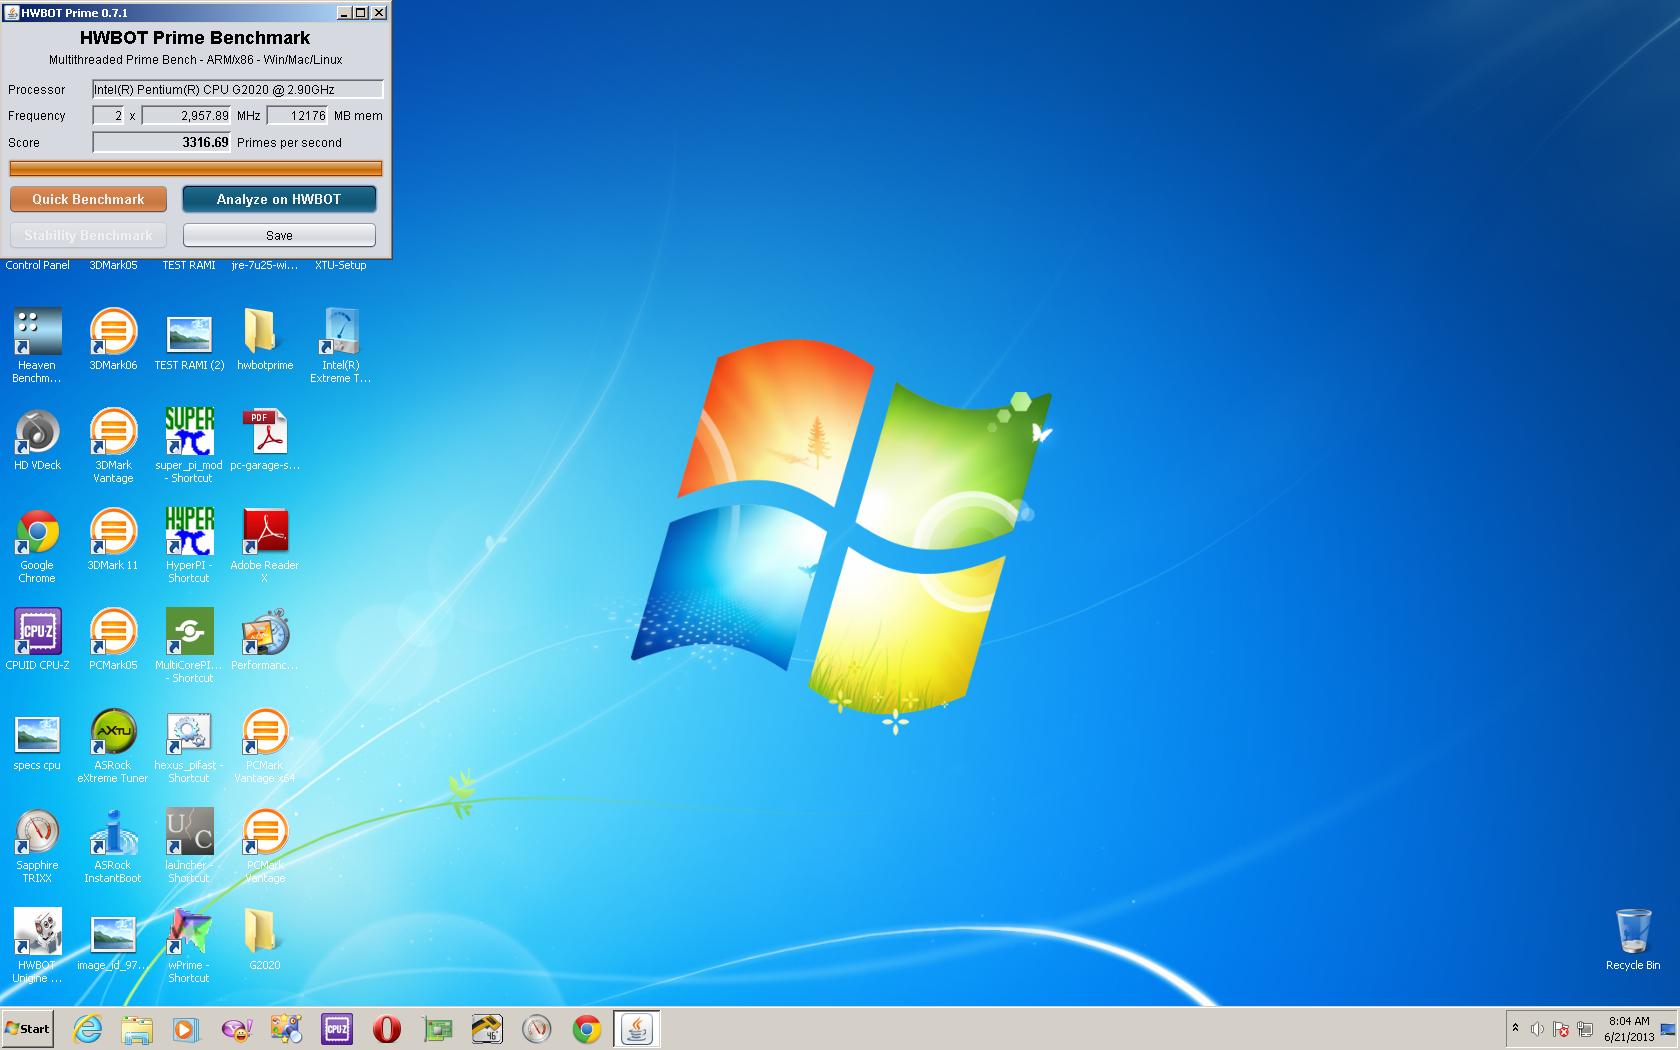Open Internet Explorer from taskbar
This screenshot has height=1050, width=1680.
(x=87, y=1029)
